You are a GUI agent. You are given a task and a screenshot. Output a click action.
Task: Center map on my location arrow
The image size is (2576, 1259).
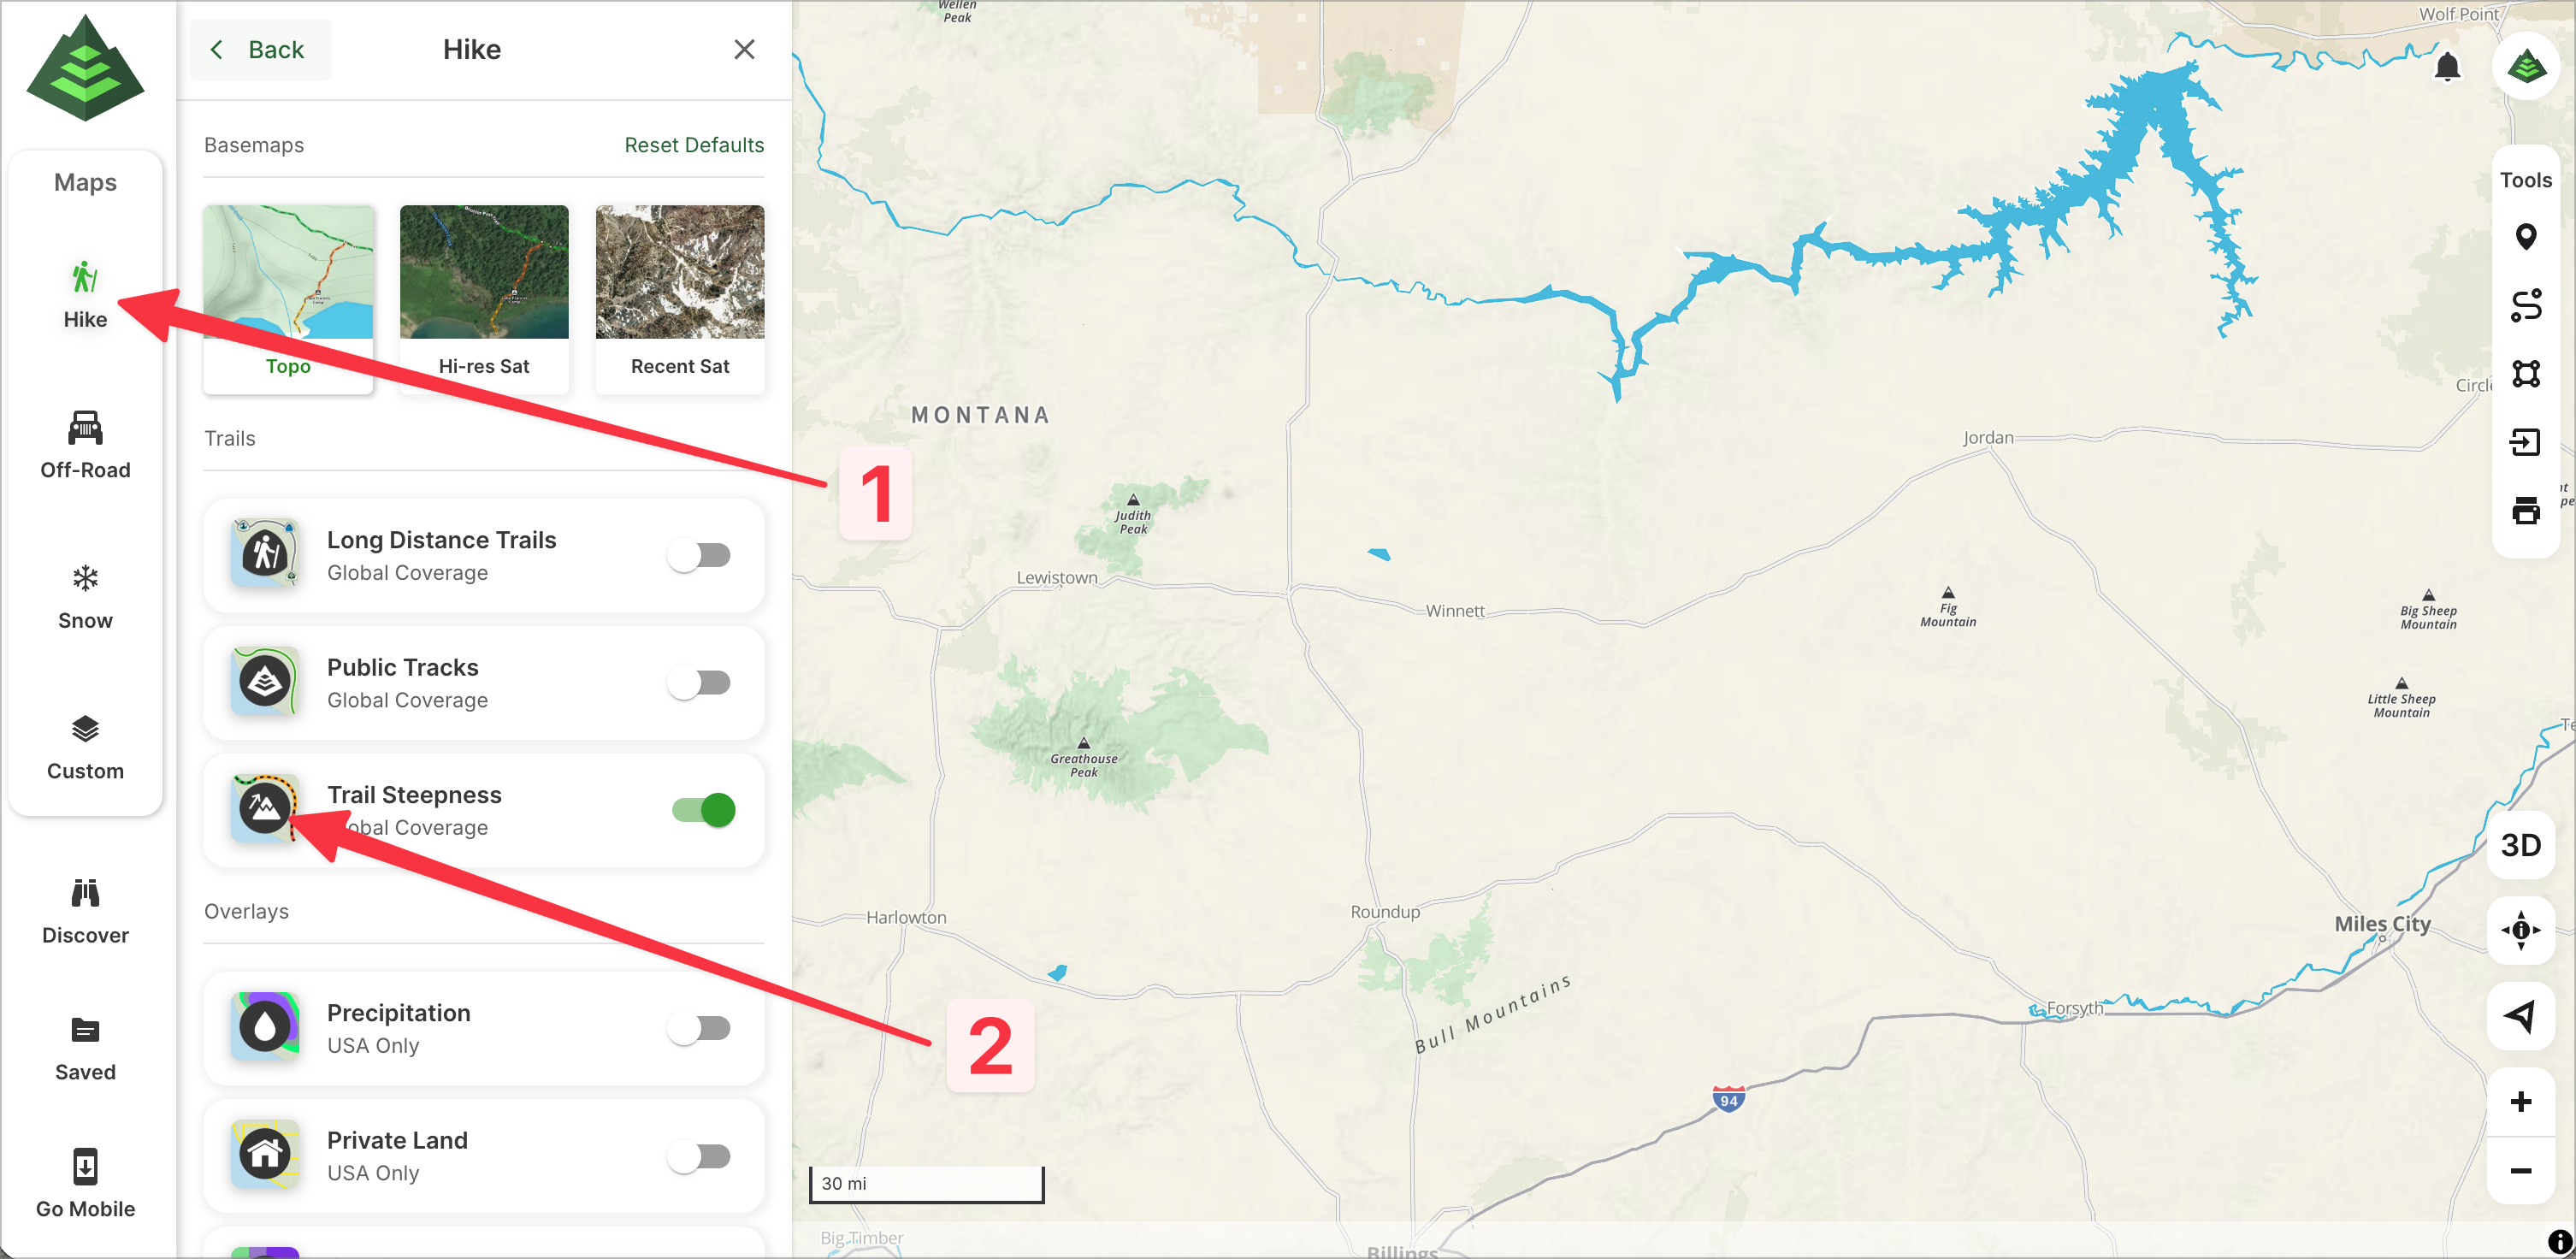coord(2520,1016)
